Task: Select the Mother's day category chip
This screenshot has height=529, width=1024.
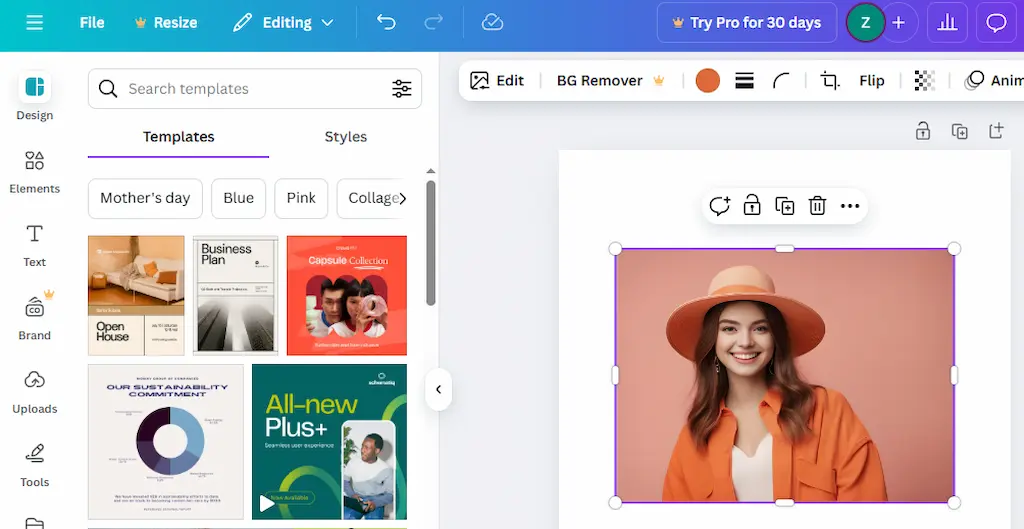Action: click(145, 199)
